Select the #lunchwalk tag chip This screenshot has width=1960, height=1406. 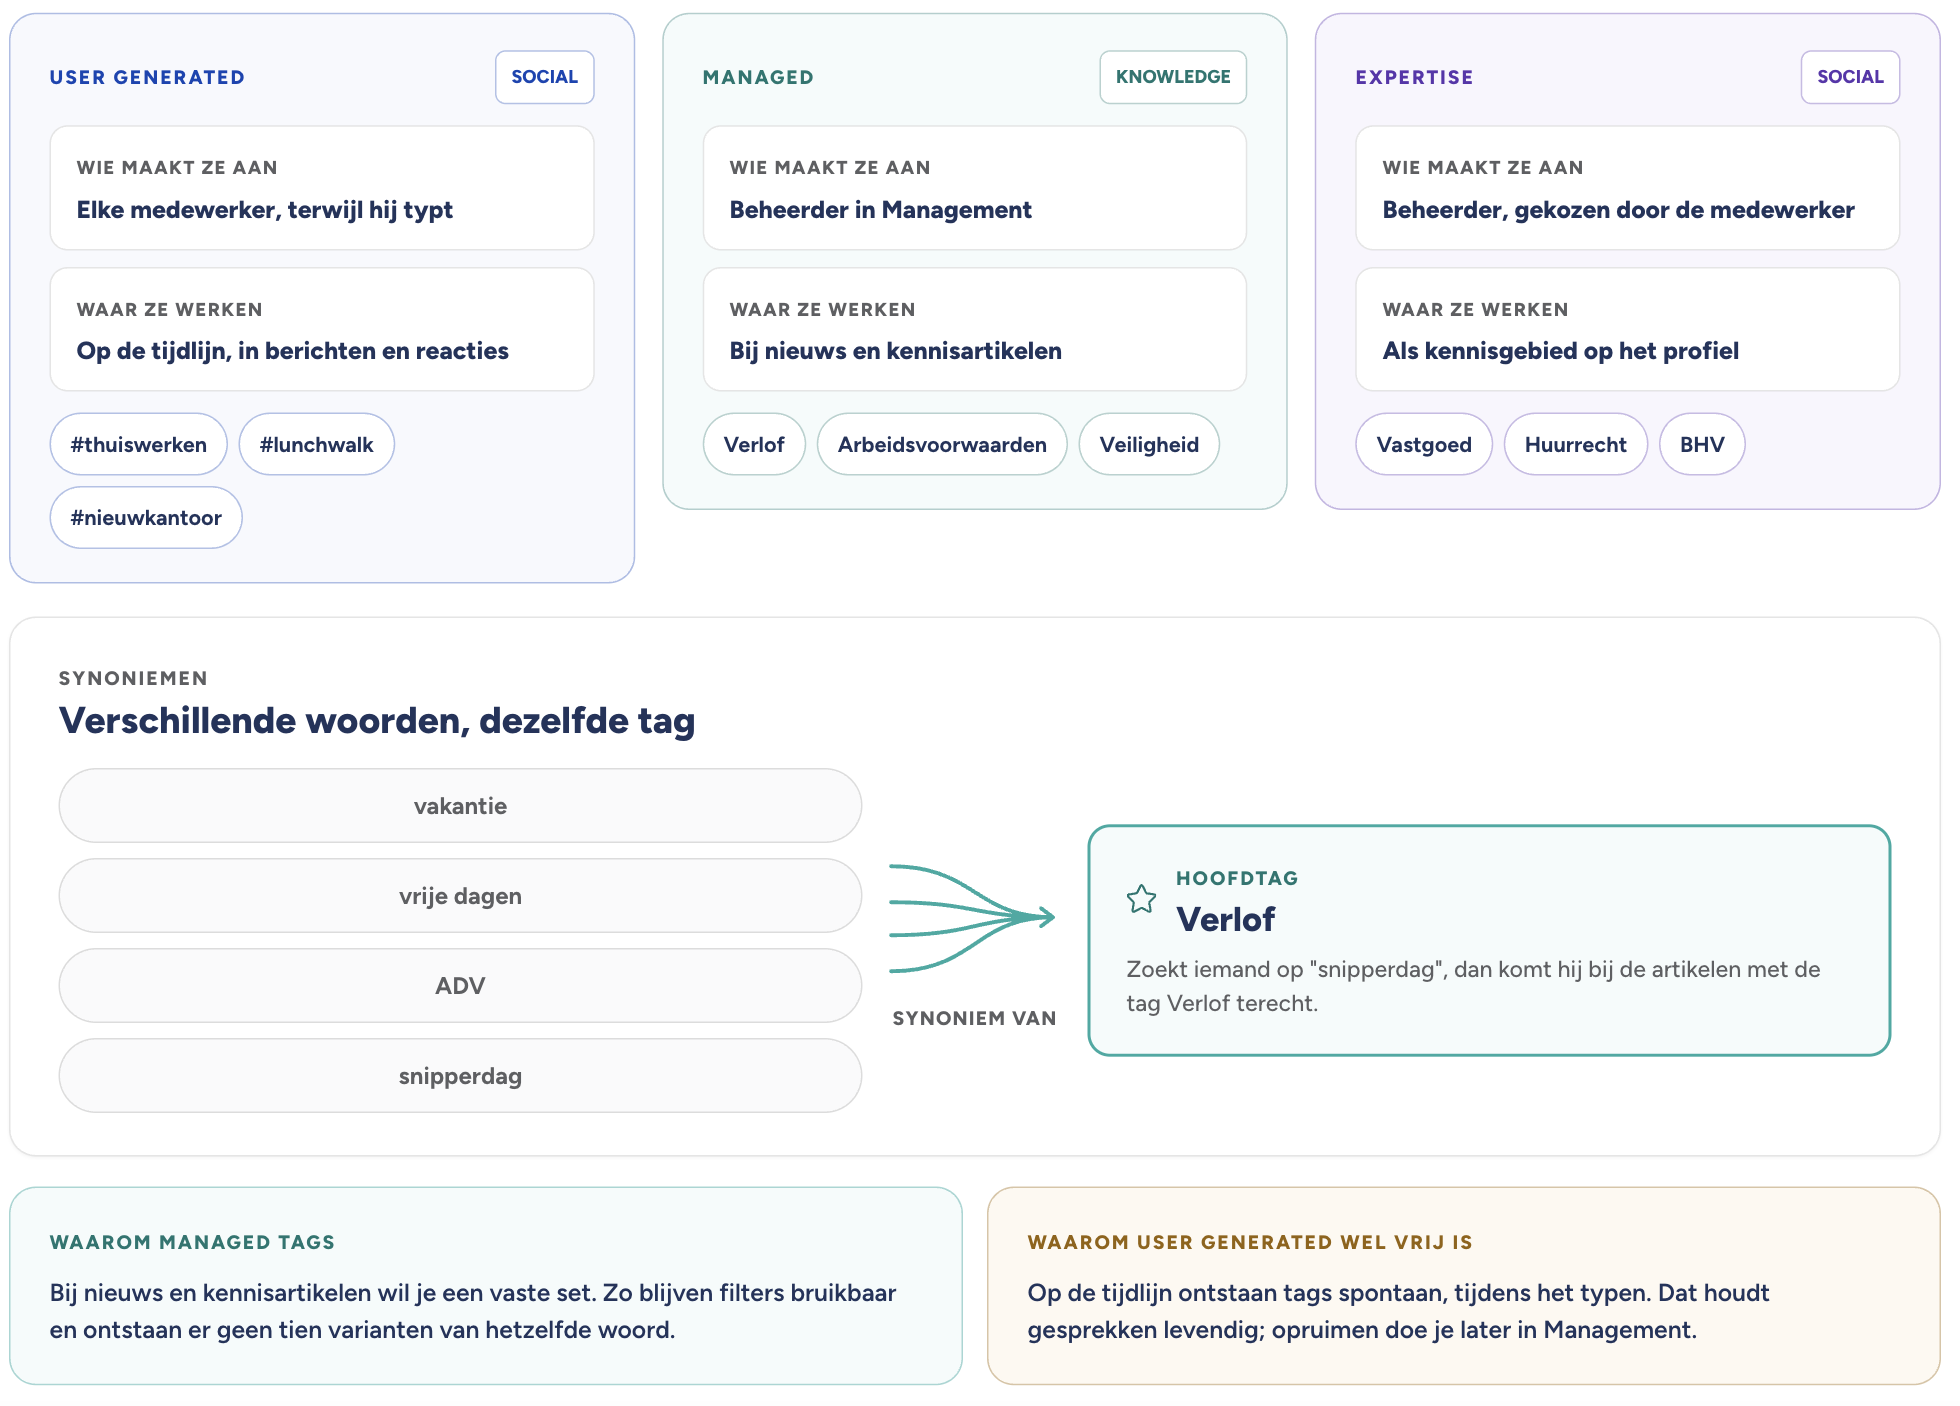tap(316, 444)
